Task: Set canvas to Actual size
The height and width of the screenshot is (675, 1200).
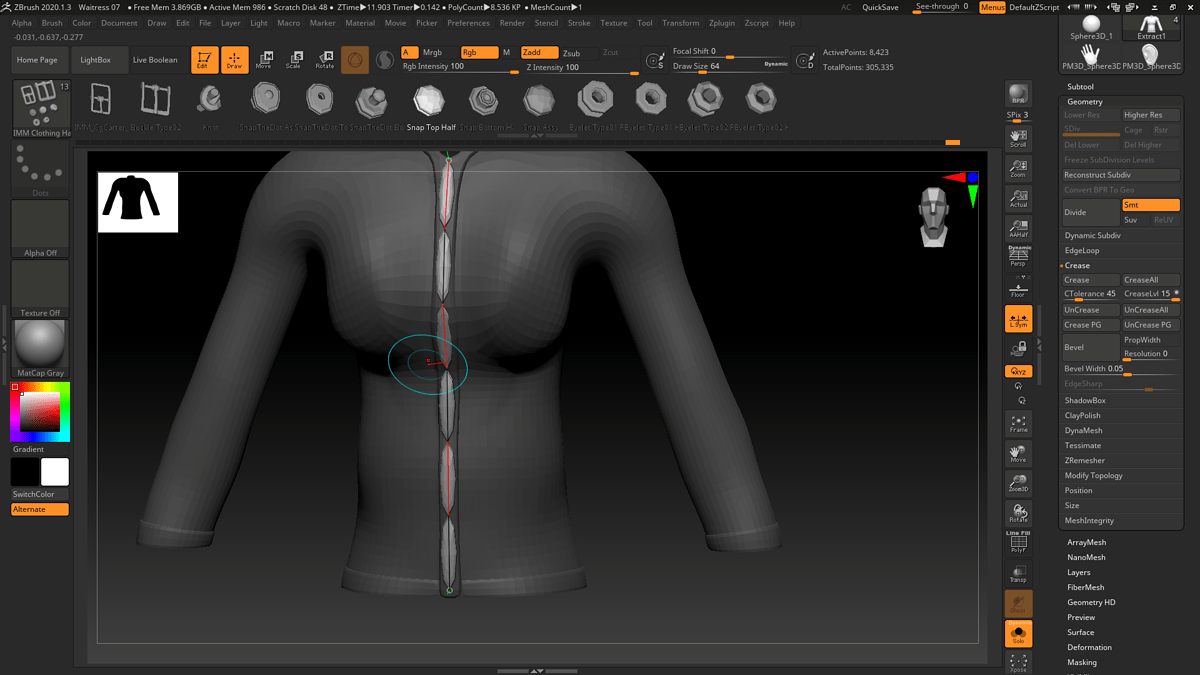Action: [1018, 198]
